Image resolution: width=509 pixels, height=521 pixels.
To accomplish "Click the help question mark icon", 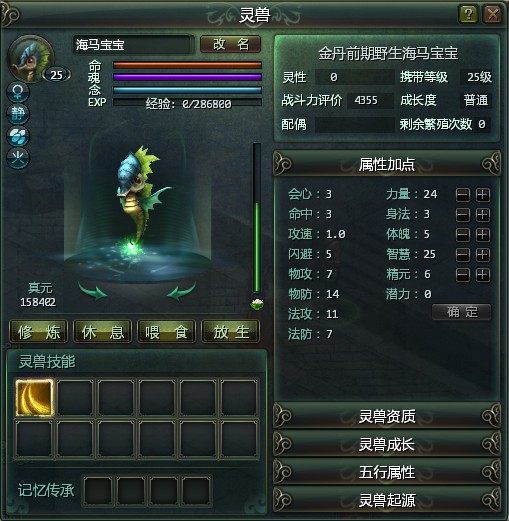I will (468, 14).
